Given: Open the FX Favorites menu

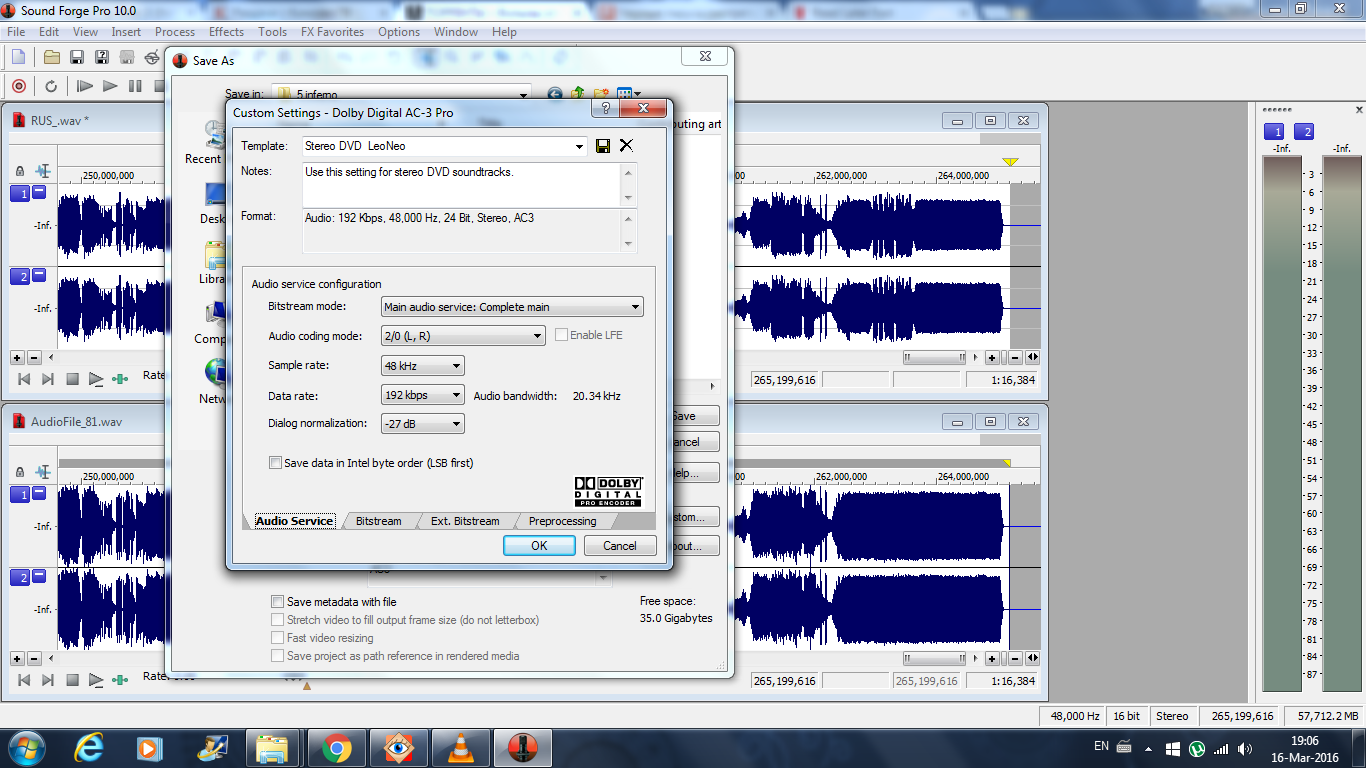Looking at the screenshot, I should point(332,32).
